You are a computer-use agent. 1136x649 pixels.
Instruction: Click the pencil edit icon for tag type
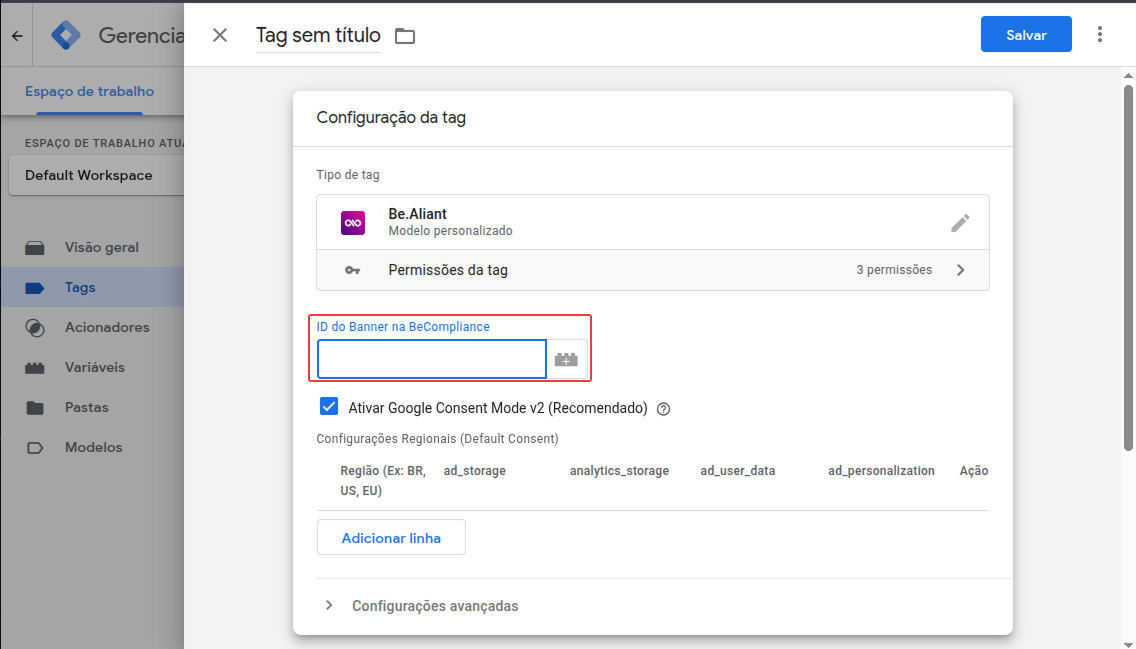tap(960, 223)
